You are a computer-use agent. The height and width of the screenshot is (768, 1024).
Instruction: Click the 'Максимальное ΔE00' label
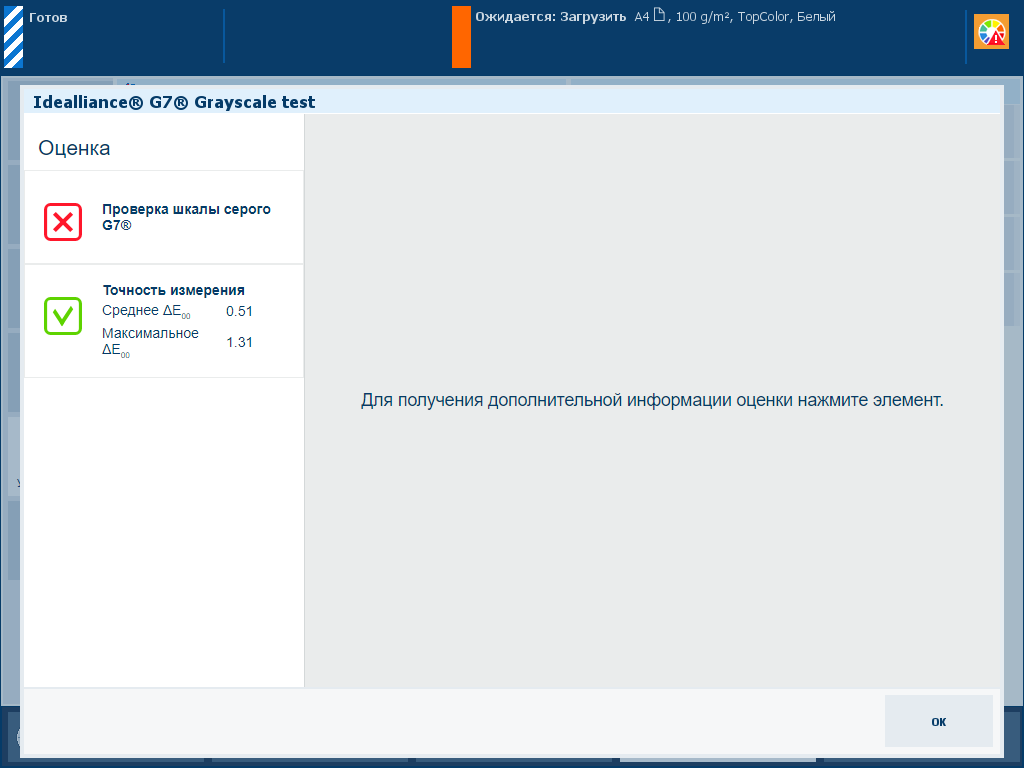[150, 342]
